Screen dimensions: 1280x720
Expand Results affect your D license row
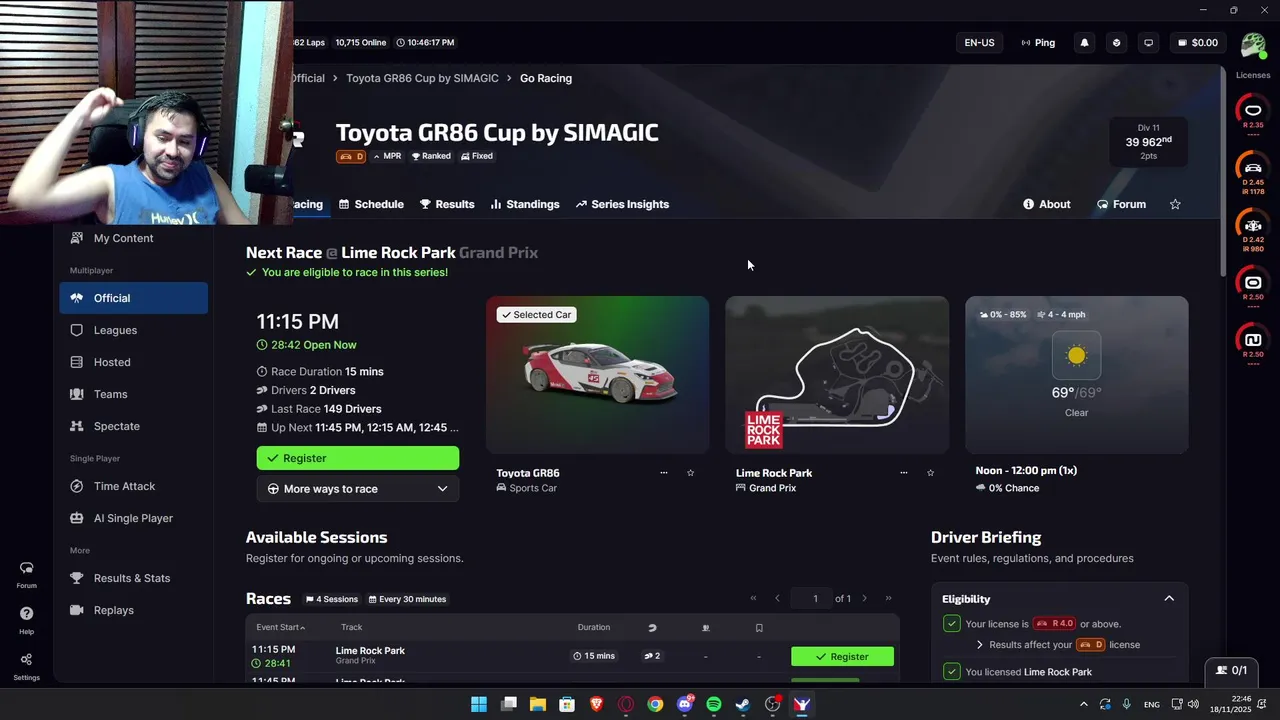point(1056,645)
